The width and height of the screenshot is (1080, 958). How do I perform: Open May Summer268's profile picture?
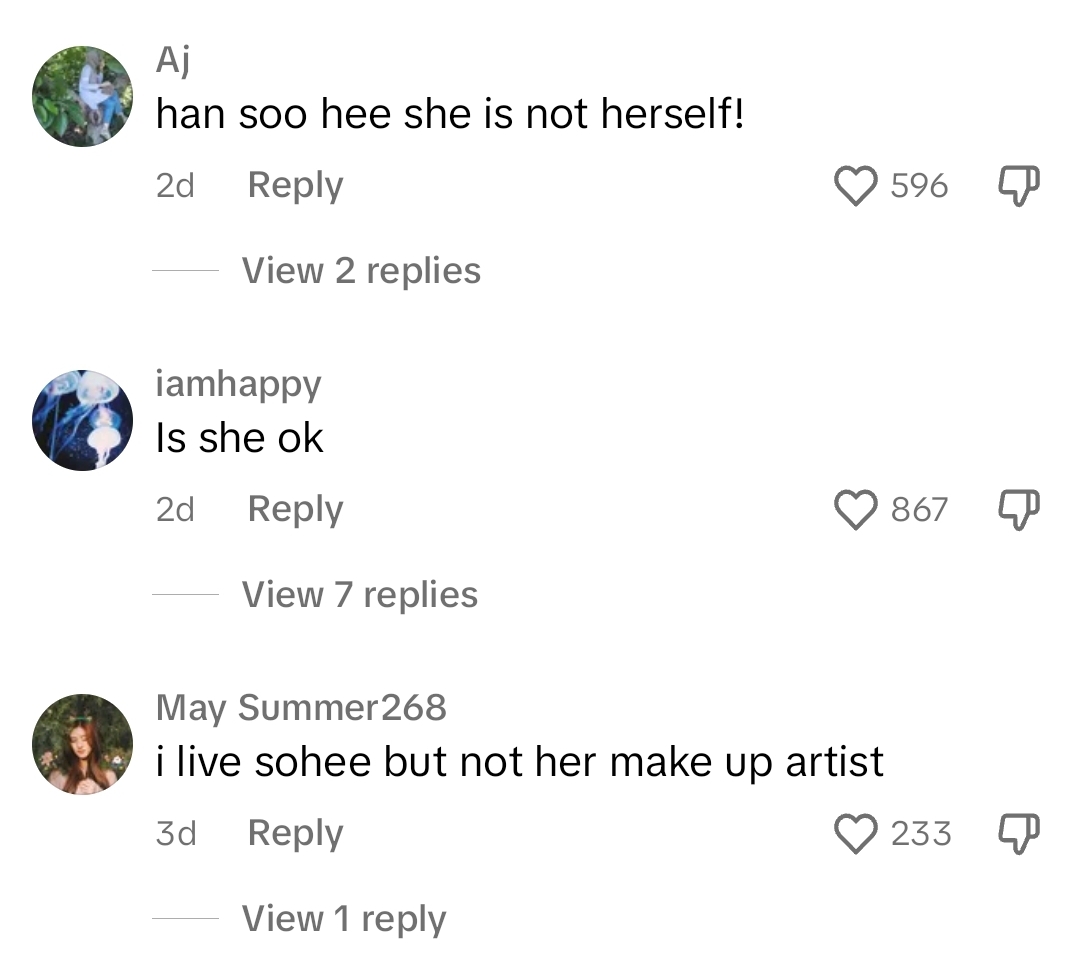click(x=83, y=742)
